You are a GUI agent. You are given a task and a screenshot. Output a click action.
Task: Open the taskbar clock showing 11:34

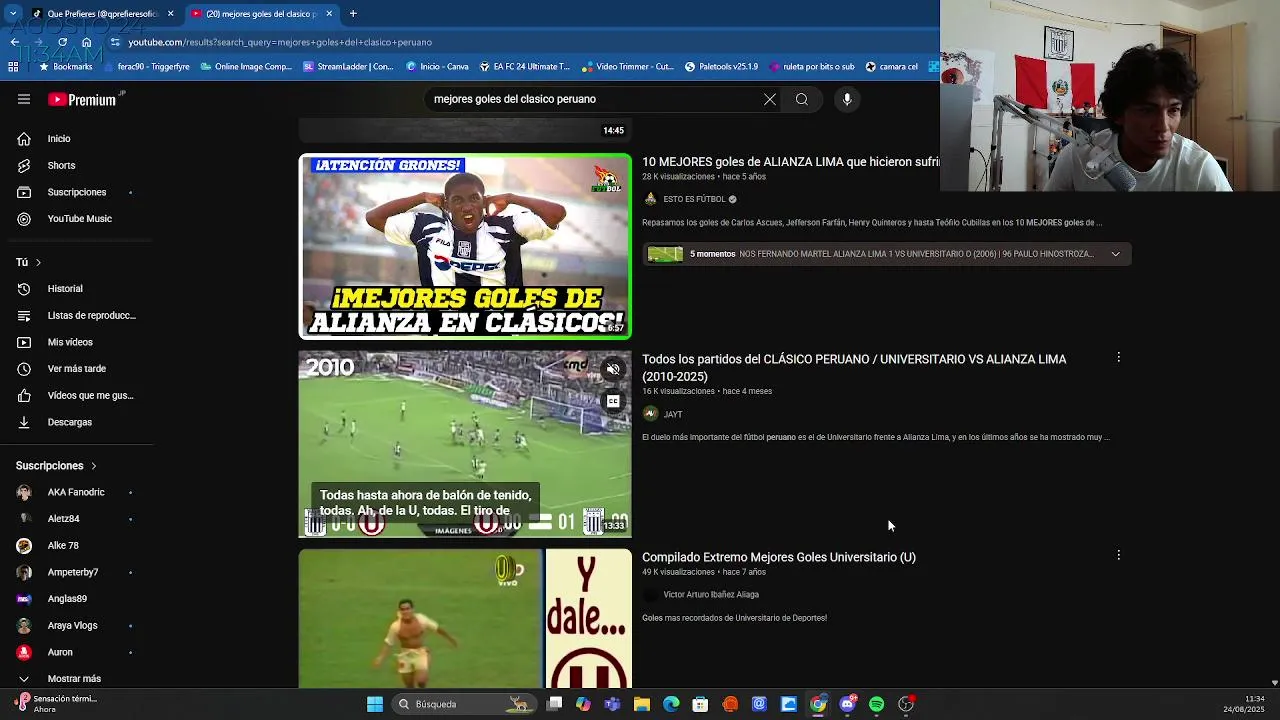[1244, 704]
